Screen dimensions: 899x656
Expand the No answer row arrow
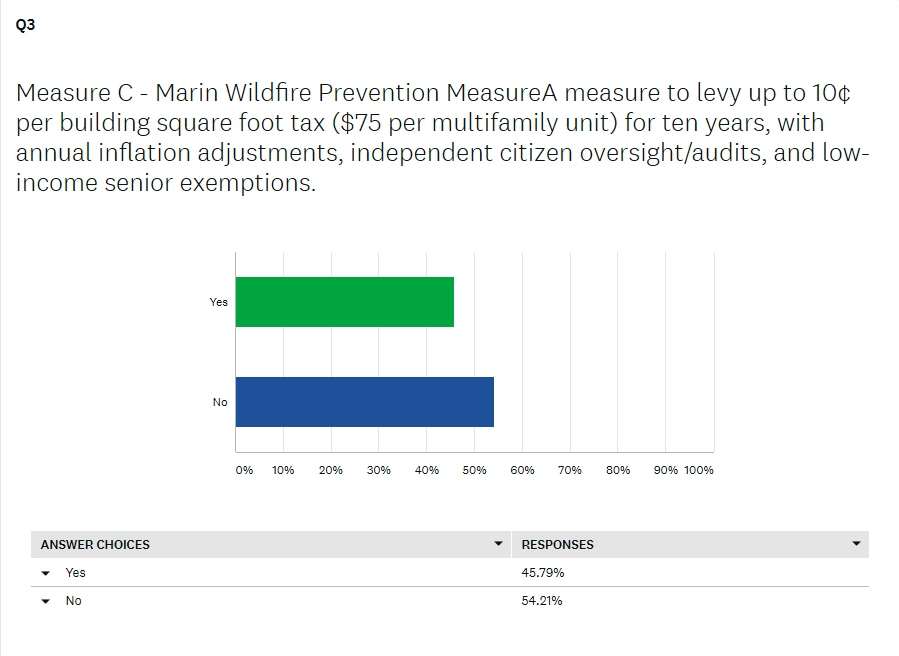(46, 601)
